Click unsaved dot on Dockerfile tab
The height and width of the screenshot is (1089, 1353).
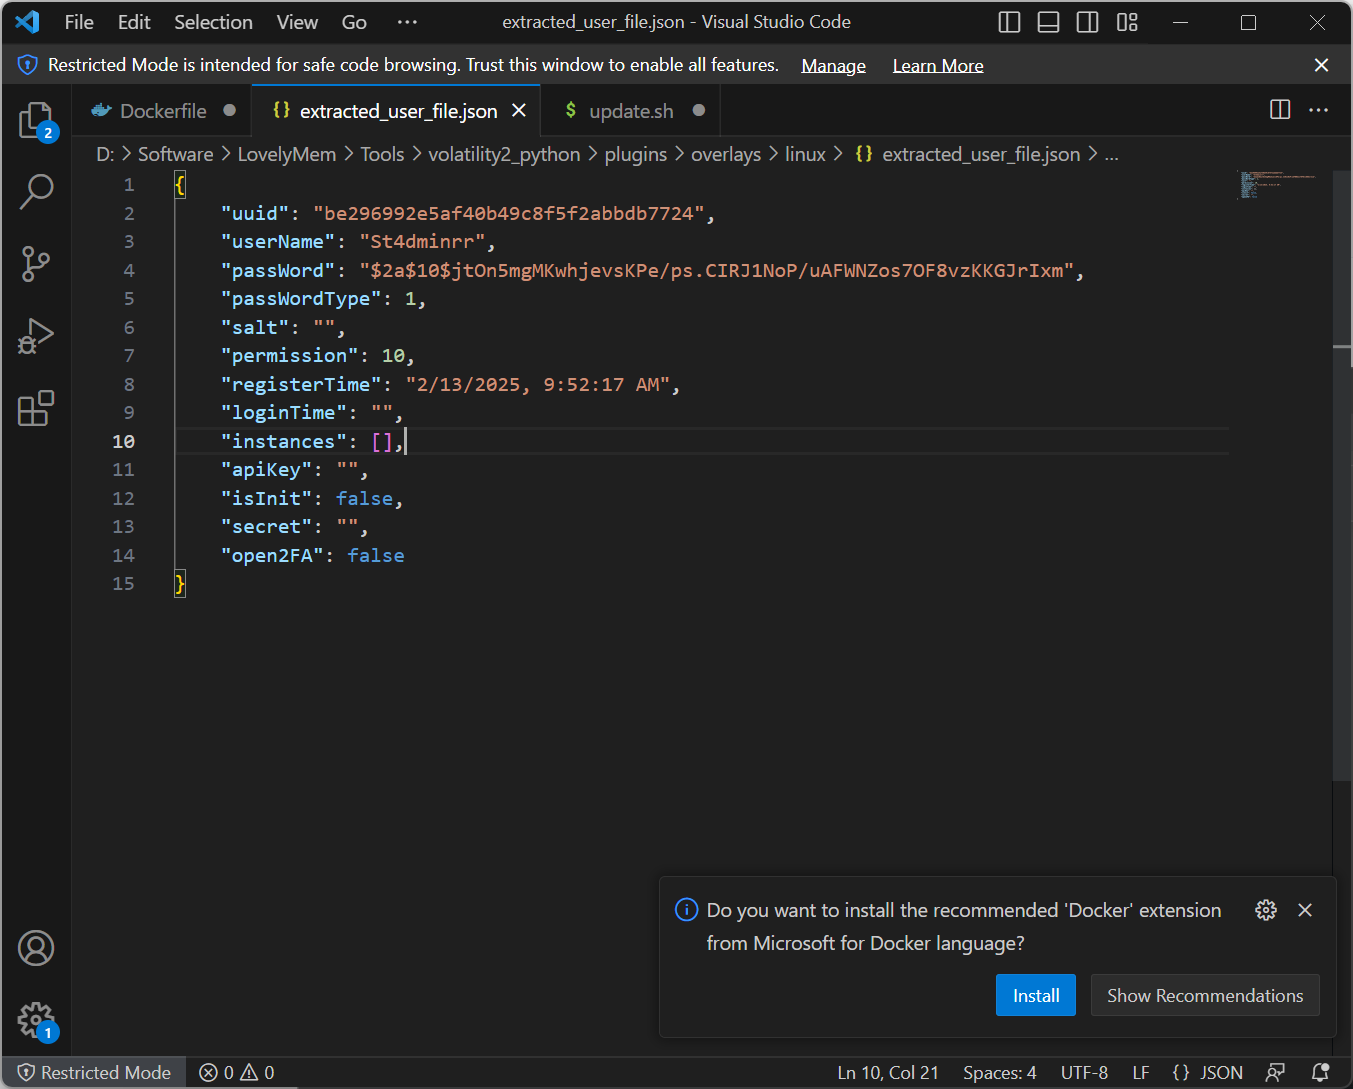coord(230,110)
